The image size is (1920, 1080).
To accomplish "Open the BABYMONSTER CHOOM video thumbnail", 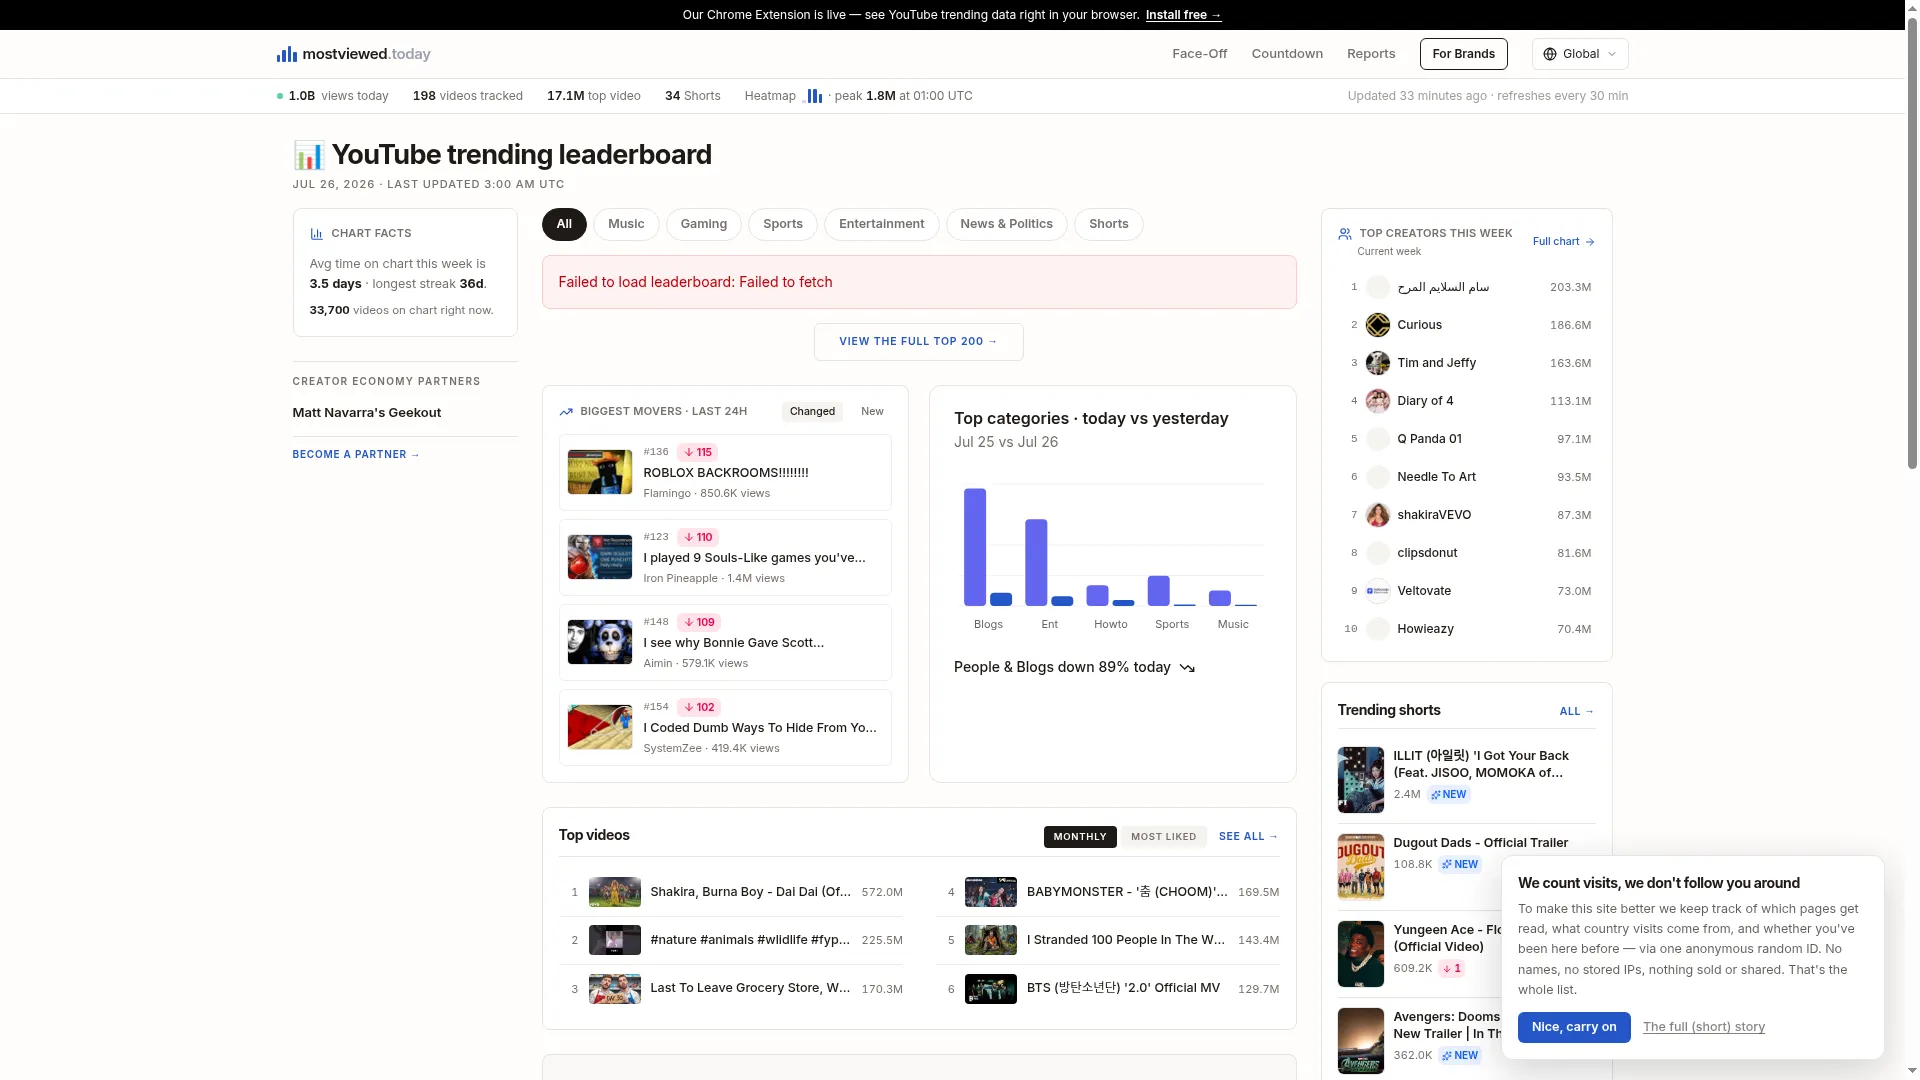I will point(991,892).
